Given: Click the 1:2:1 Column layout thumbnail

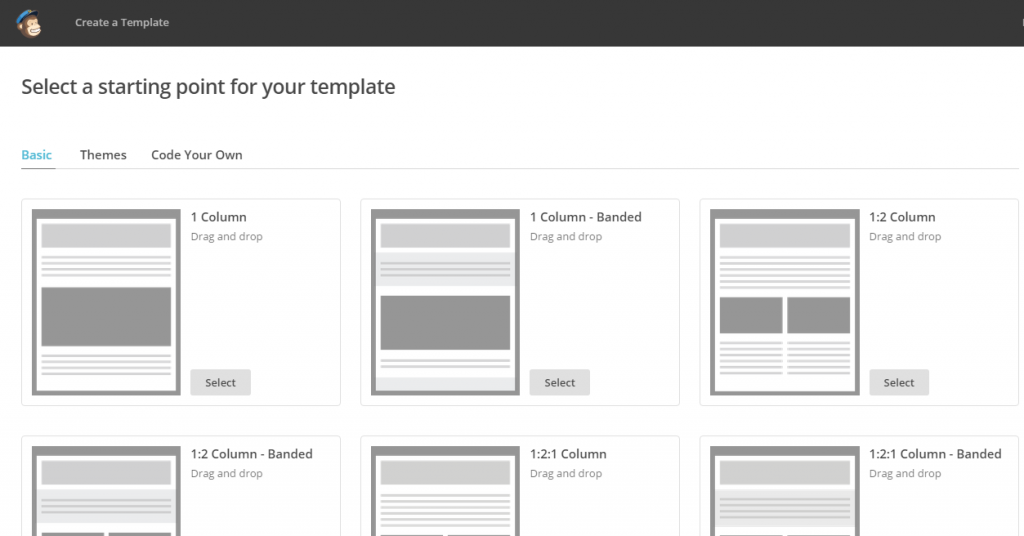Looking at the screenshot, I should tap(445, 491).
